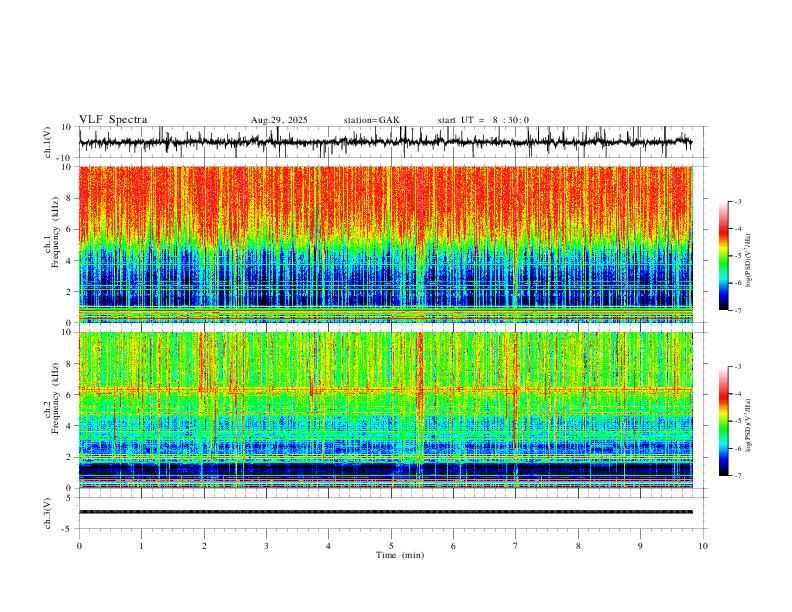Click the ch.1 spectrogram panel

[x=385, y=244]
